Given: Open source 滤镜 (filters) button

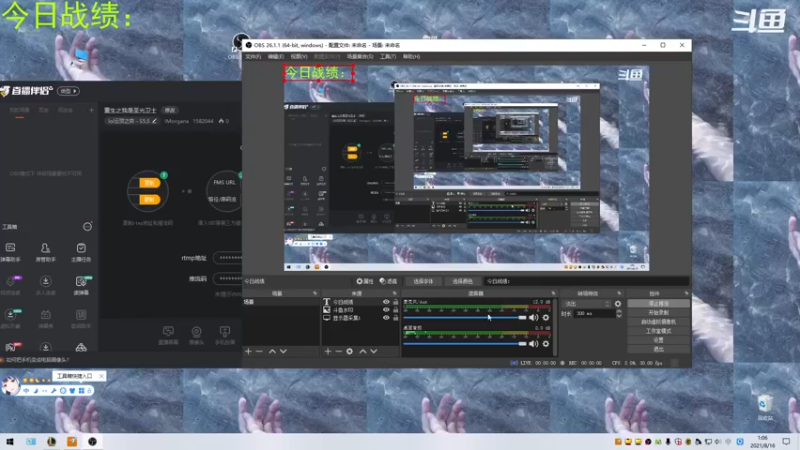Looking at the screenshot, I should (x=388, y=281).
